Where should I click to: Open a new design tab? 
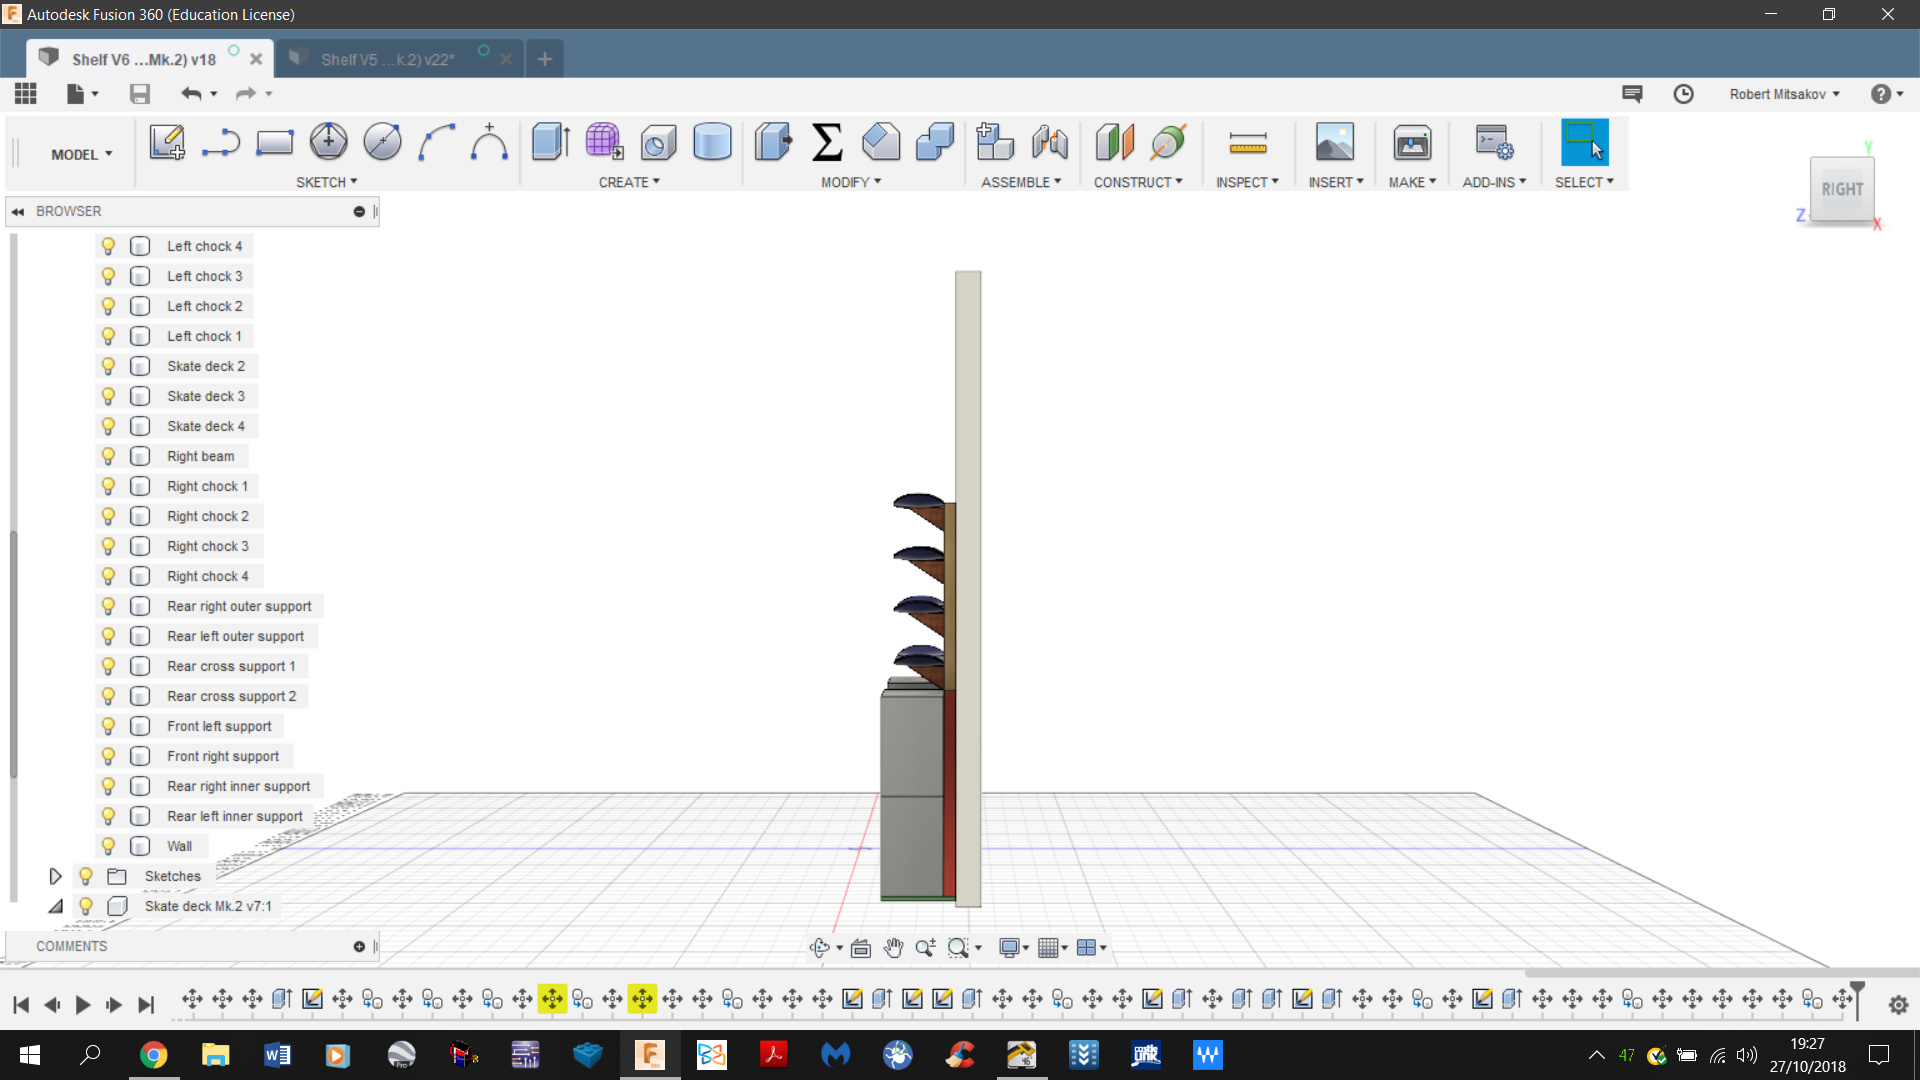pyautogui.click(x=544, y=59)
